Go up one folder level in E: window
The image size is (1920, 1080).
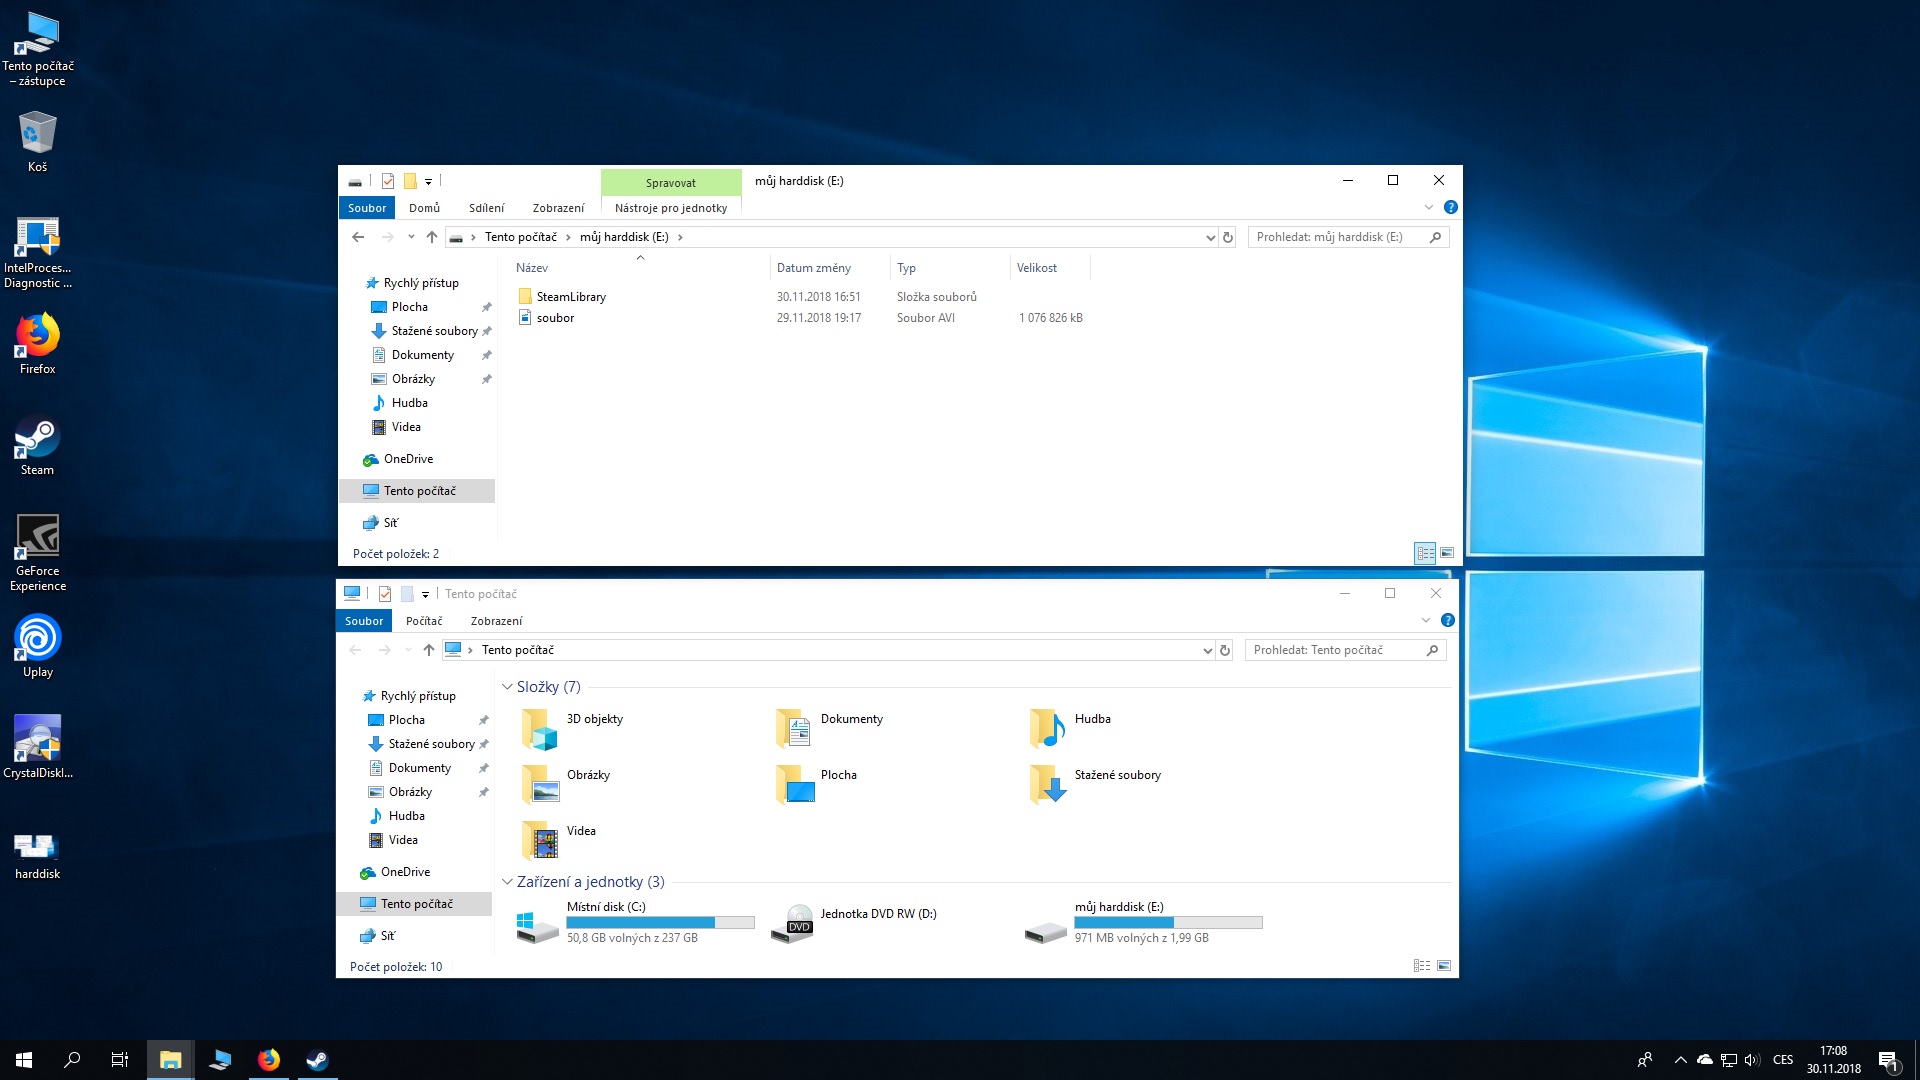(431, 237)
